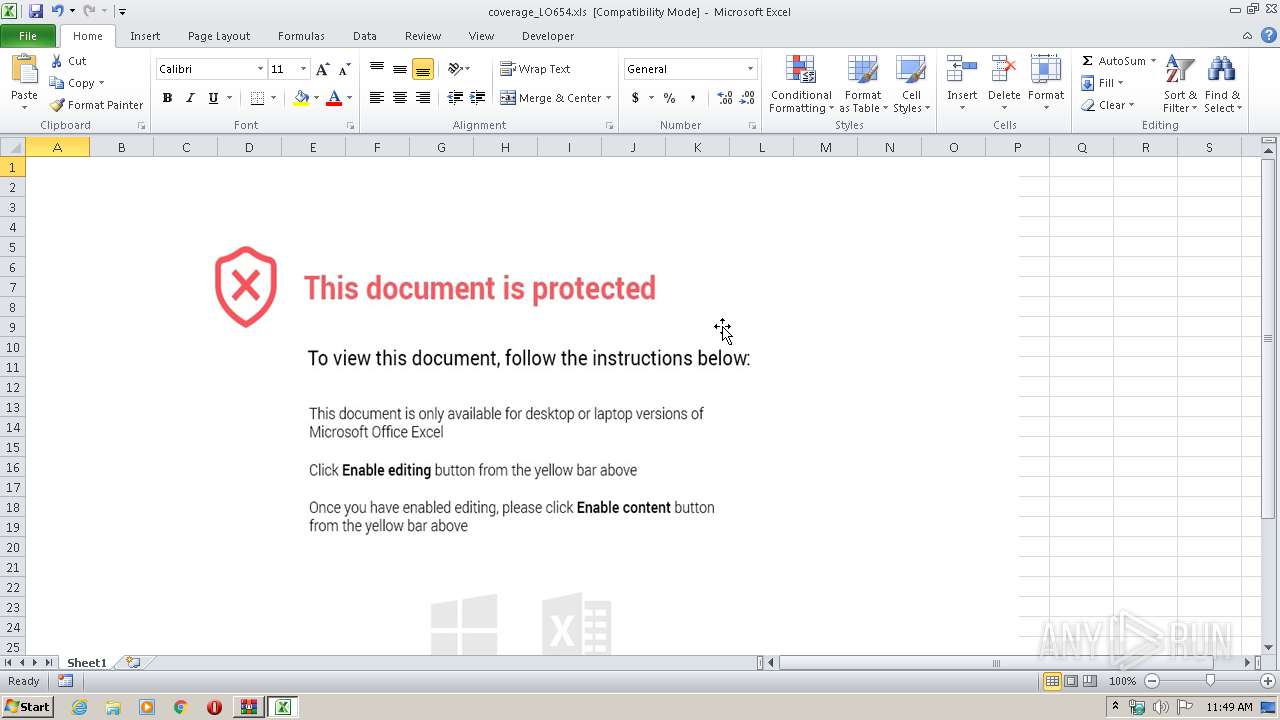
Task: Enable Wrap Text
Action: coord(535,69)
